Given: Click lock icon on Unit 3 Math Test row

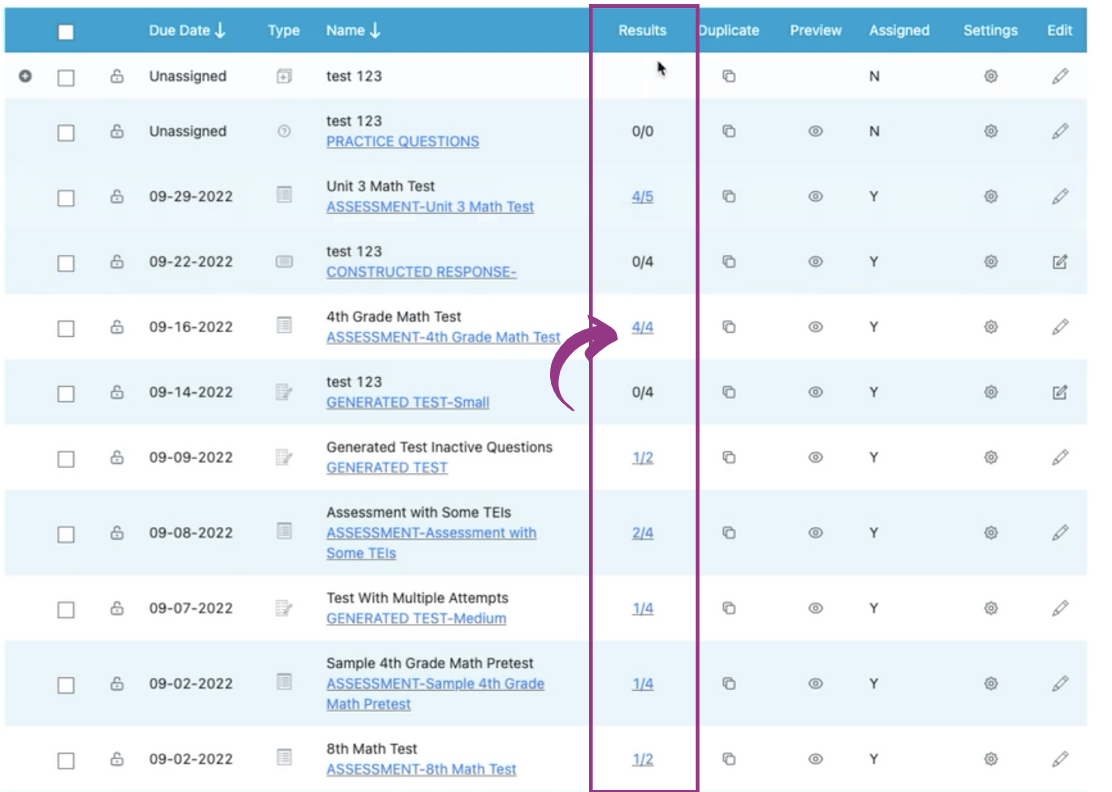Looking at the screenshot, I should (x=117, y=197).
